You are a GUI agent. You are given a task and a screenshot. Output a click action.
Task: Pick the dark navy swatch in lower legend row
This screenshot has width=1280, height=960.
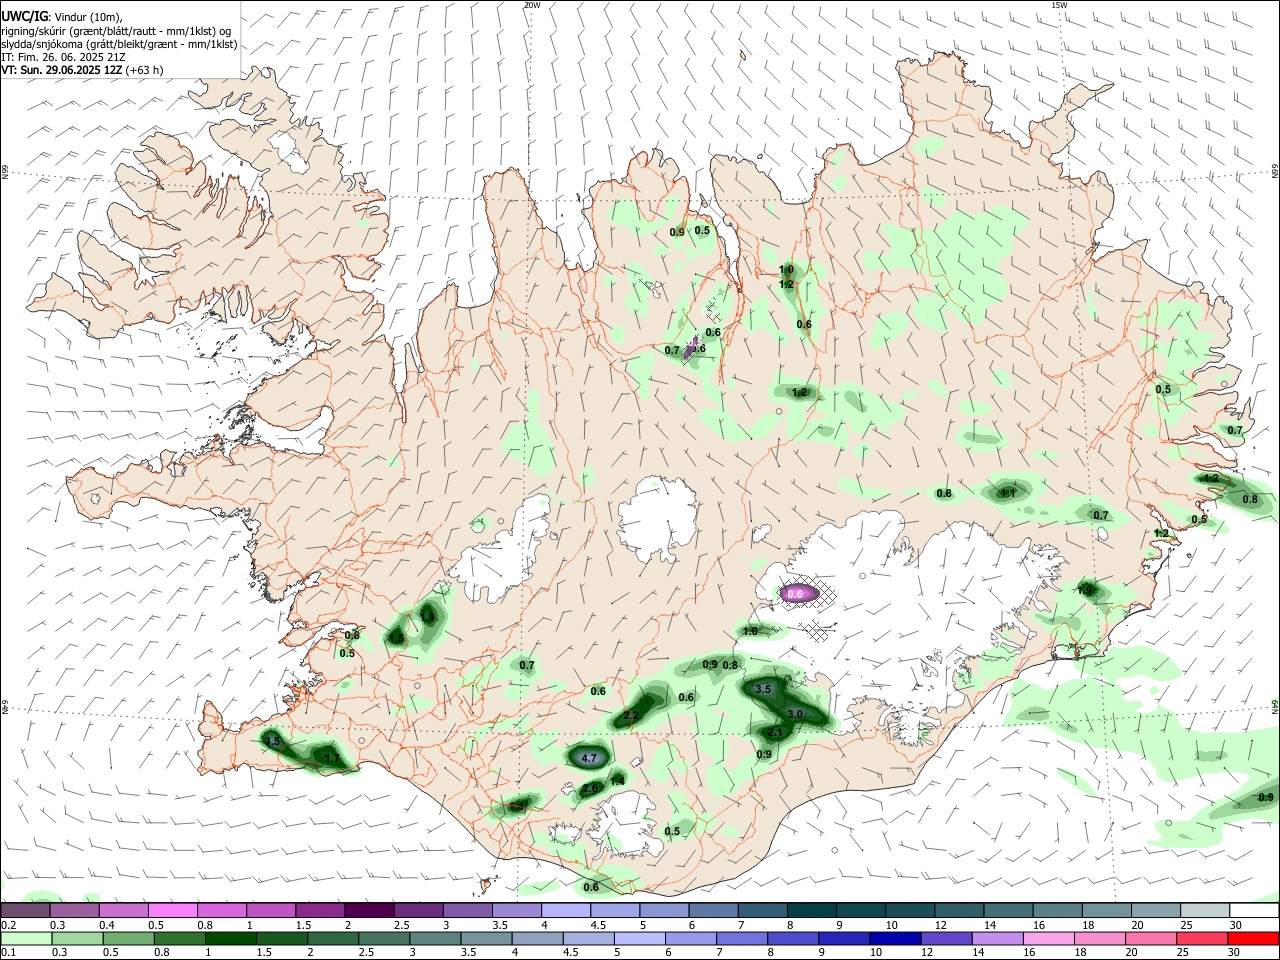pyautogui.click(x=893, y=939)
